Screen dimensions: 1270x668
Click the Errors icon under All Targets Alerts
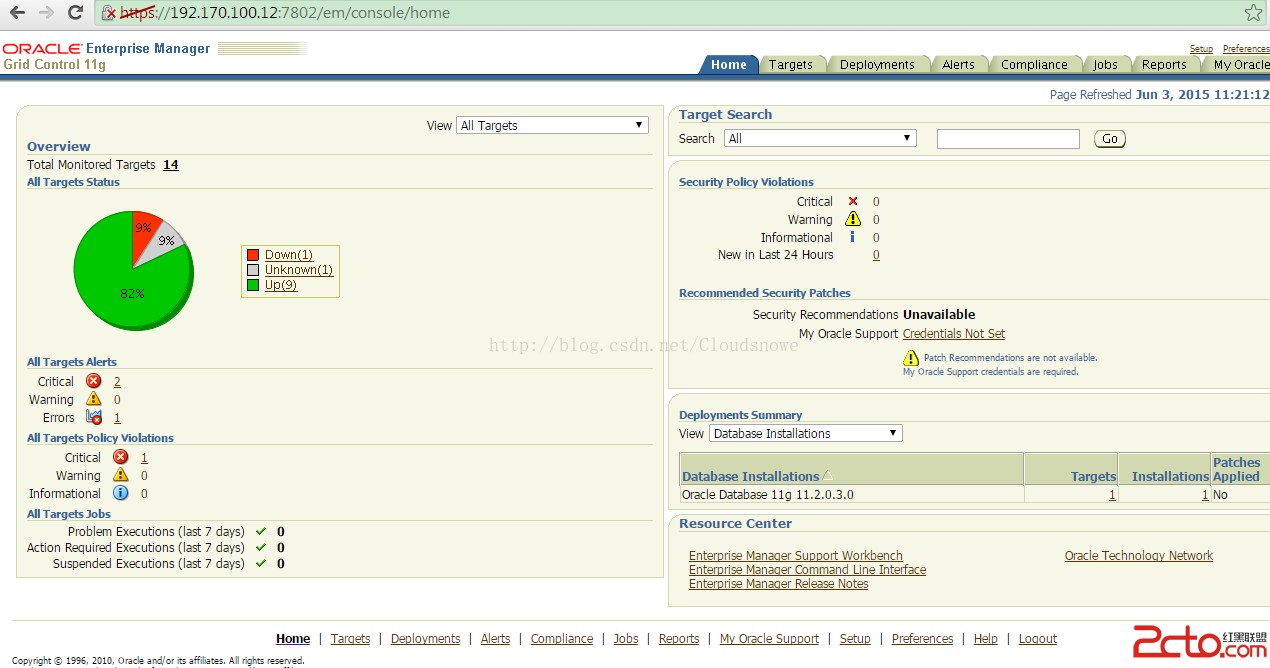click(x=94, y=417)
